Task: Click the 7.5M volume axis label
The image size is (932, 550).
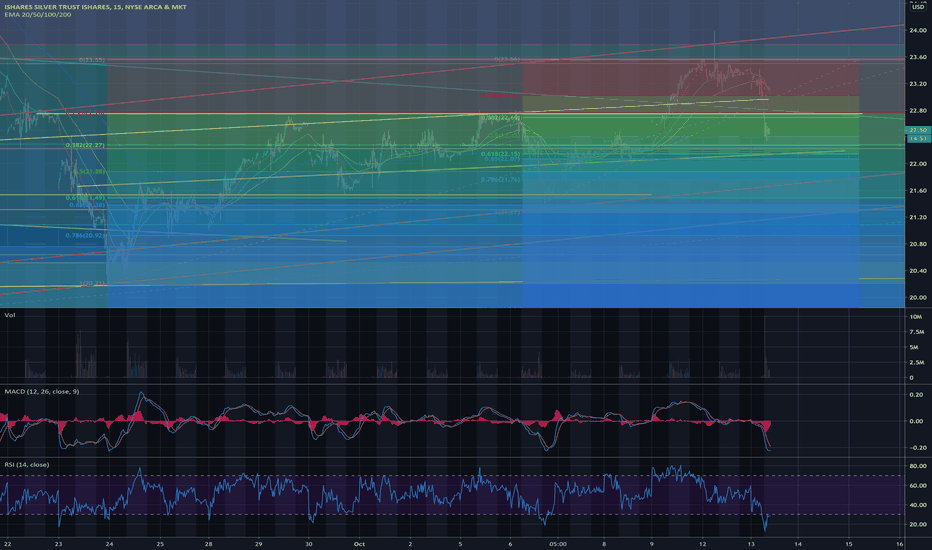Action: click(917, 332)
